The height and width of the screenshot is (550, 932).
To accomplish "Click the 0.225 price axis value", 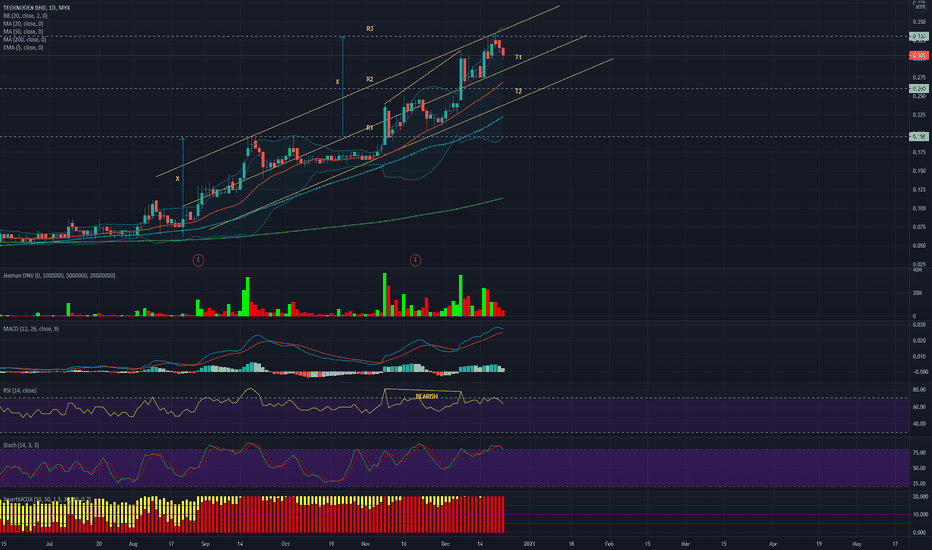I will click(919, 115).
